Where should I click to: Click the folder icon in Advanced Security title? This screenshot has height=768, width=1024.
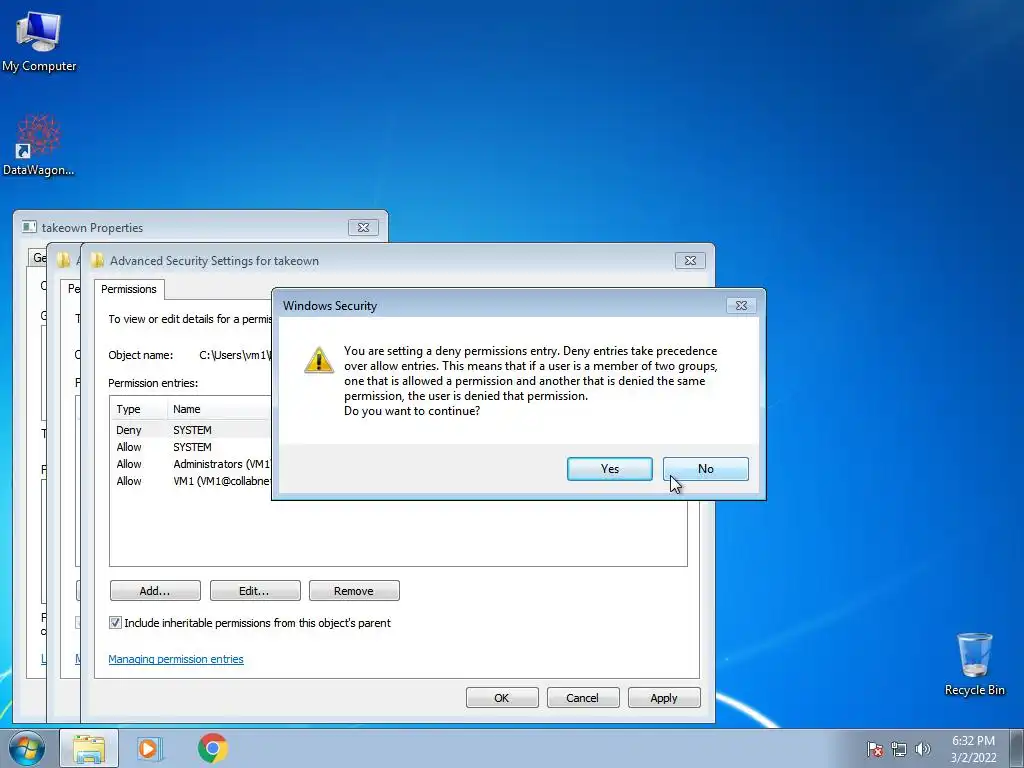click(x=97, y=261)
